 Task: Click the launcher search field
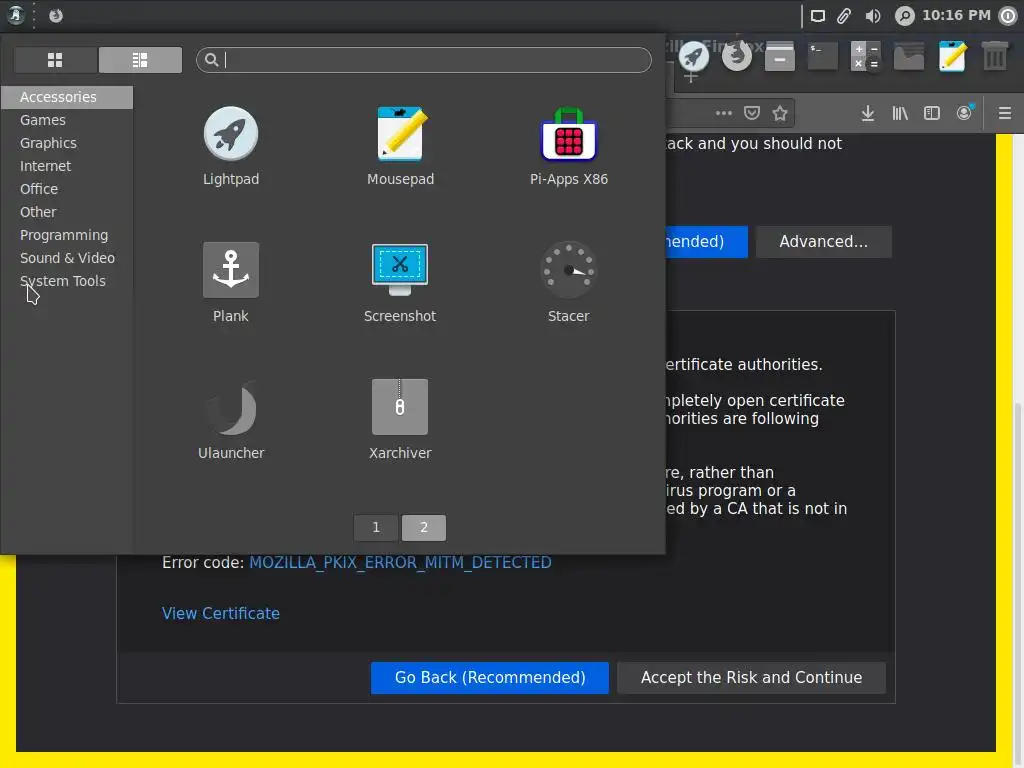(x=424, y=60)
